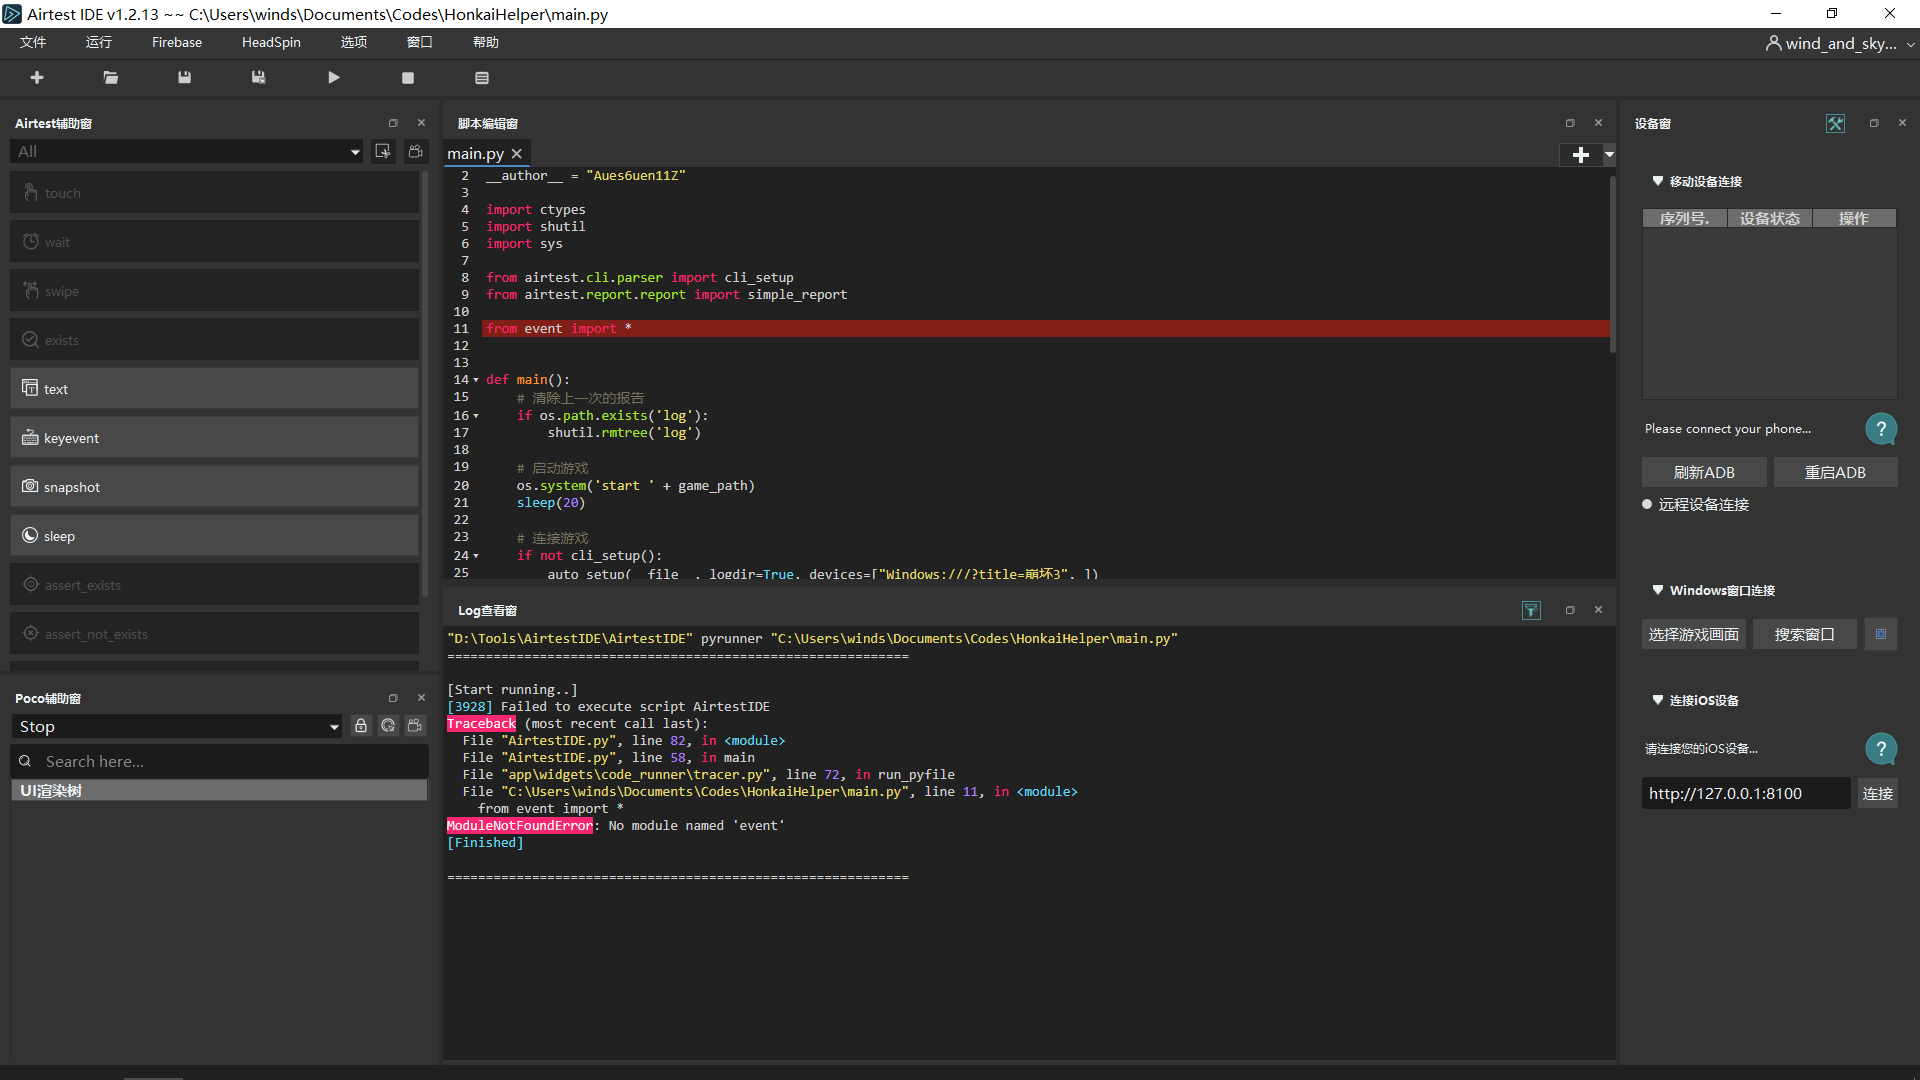This screenshot has width=1920, height=1080.
Task: Click the script editor vertical scrollbar
Action: (1612, 264)
